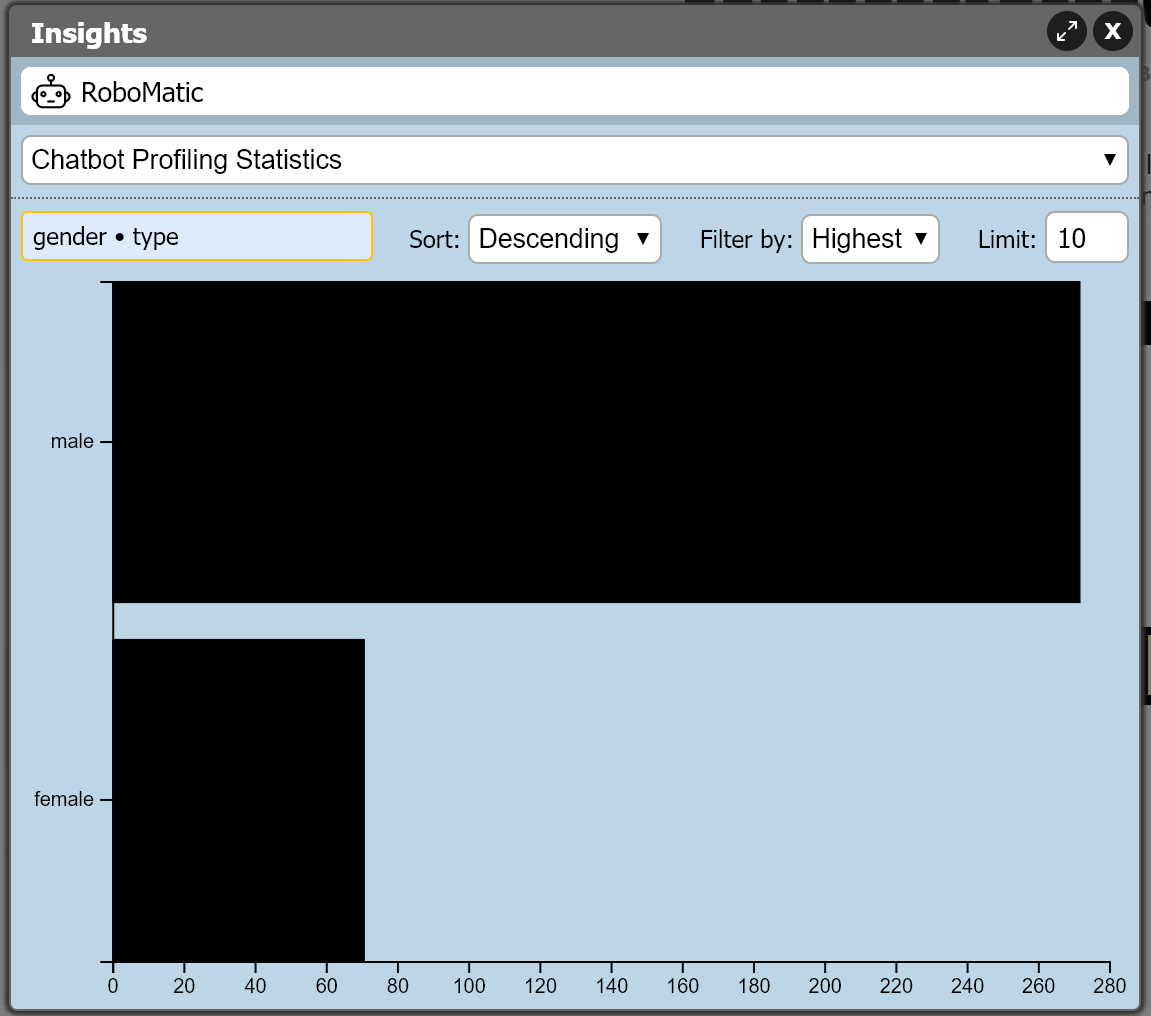The width and height of the screenshot is (1151, 1016).
Task: Click the 200 axis tick label
Action: click(825, 986)
